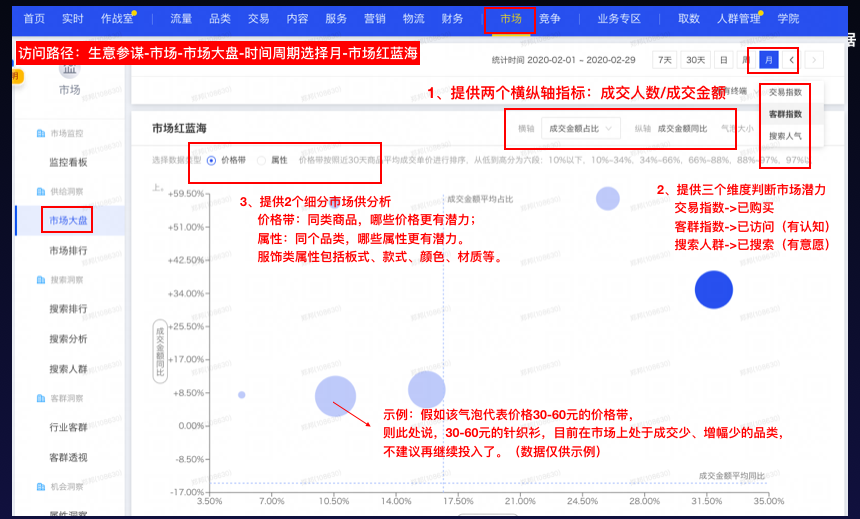Choose 搜索人气 from the dropdown list
The image size is (860, 519).
tap(784, 136)
